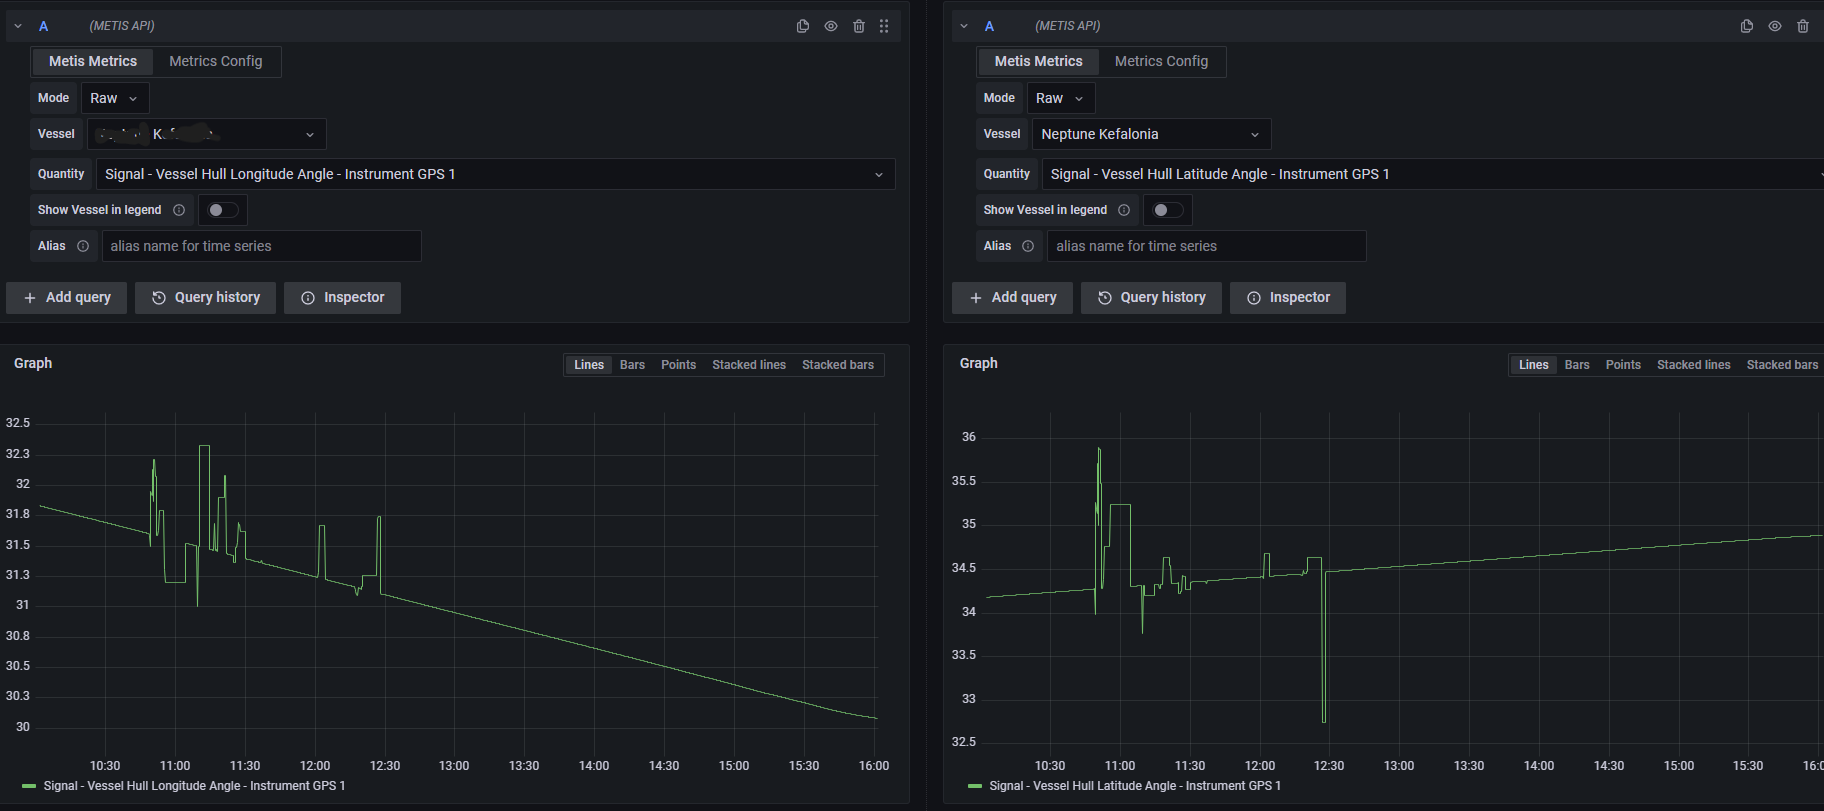This screenshot has height=811, width=1824.
Task: Delete query A in the left panel
Action: pos(858,26)
